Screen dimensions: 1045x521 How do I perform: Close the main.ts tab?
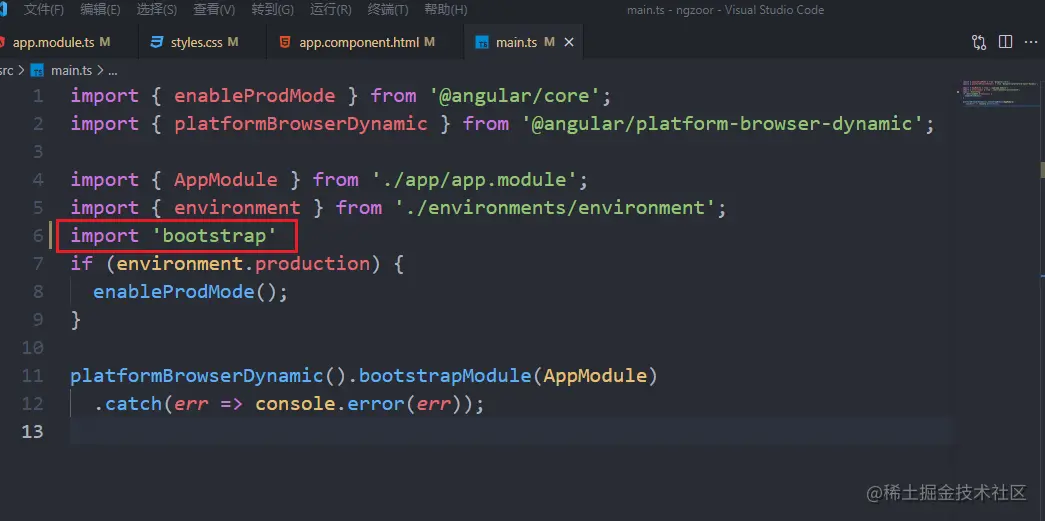568,42
